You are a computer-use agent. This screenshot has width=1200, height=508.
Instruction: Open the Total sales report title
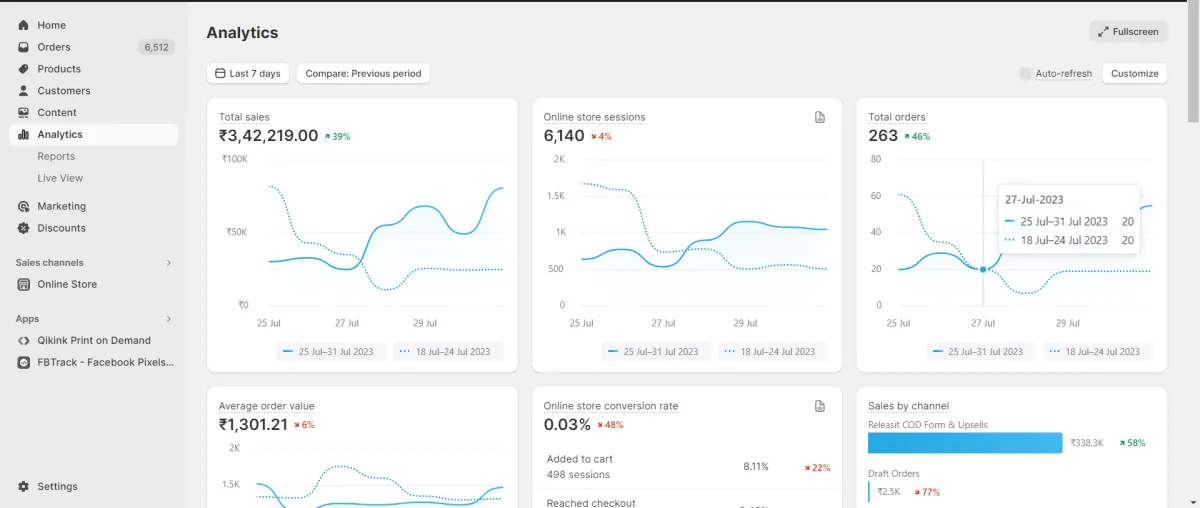pyautogui.click(x=244, y=117)
